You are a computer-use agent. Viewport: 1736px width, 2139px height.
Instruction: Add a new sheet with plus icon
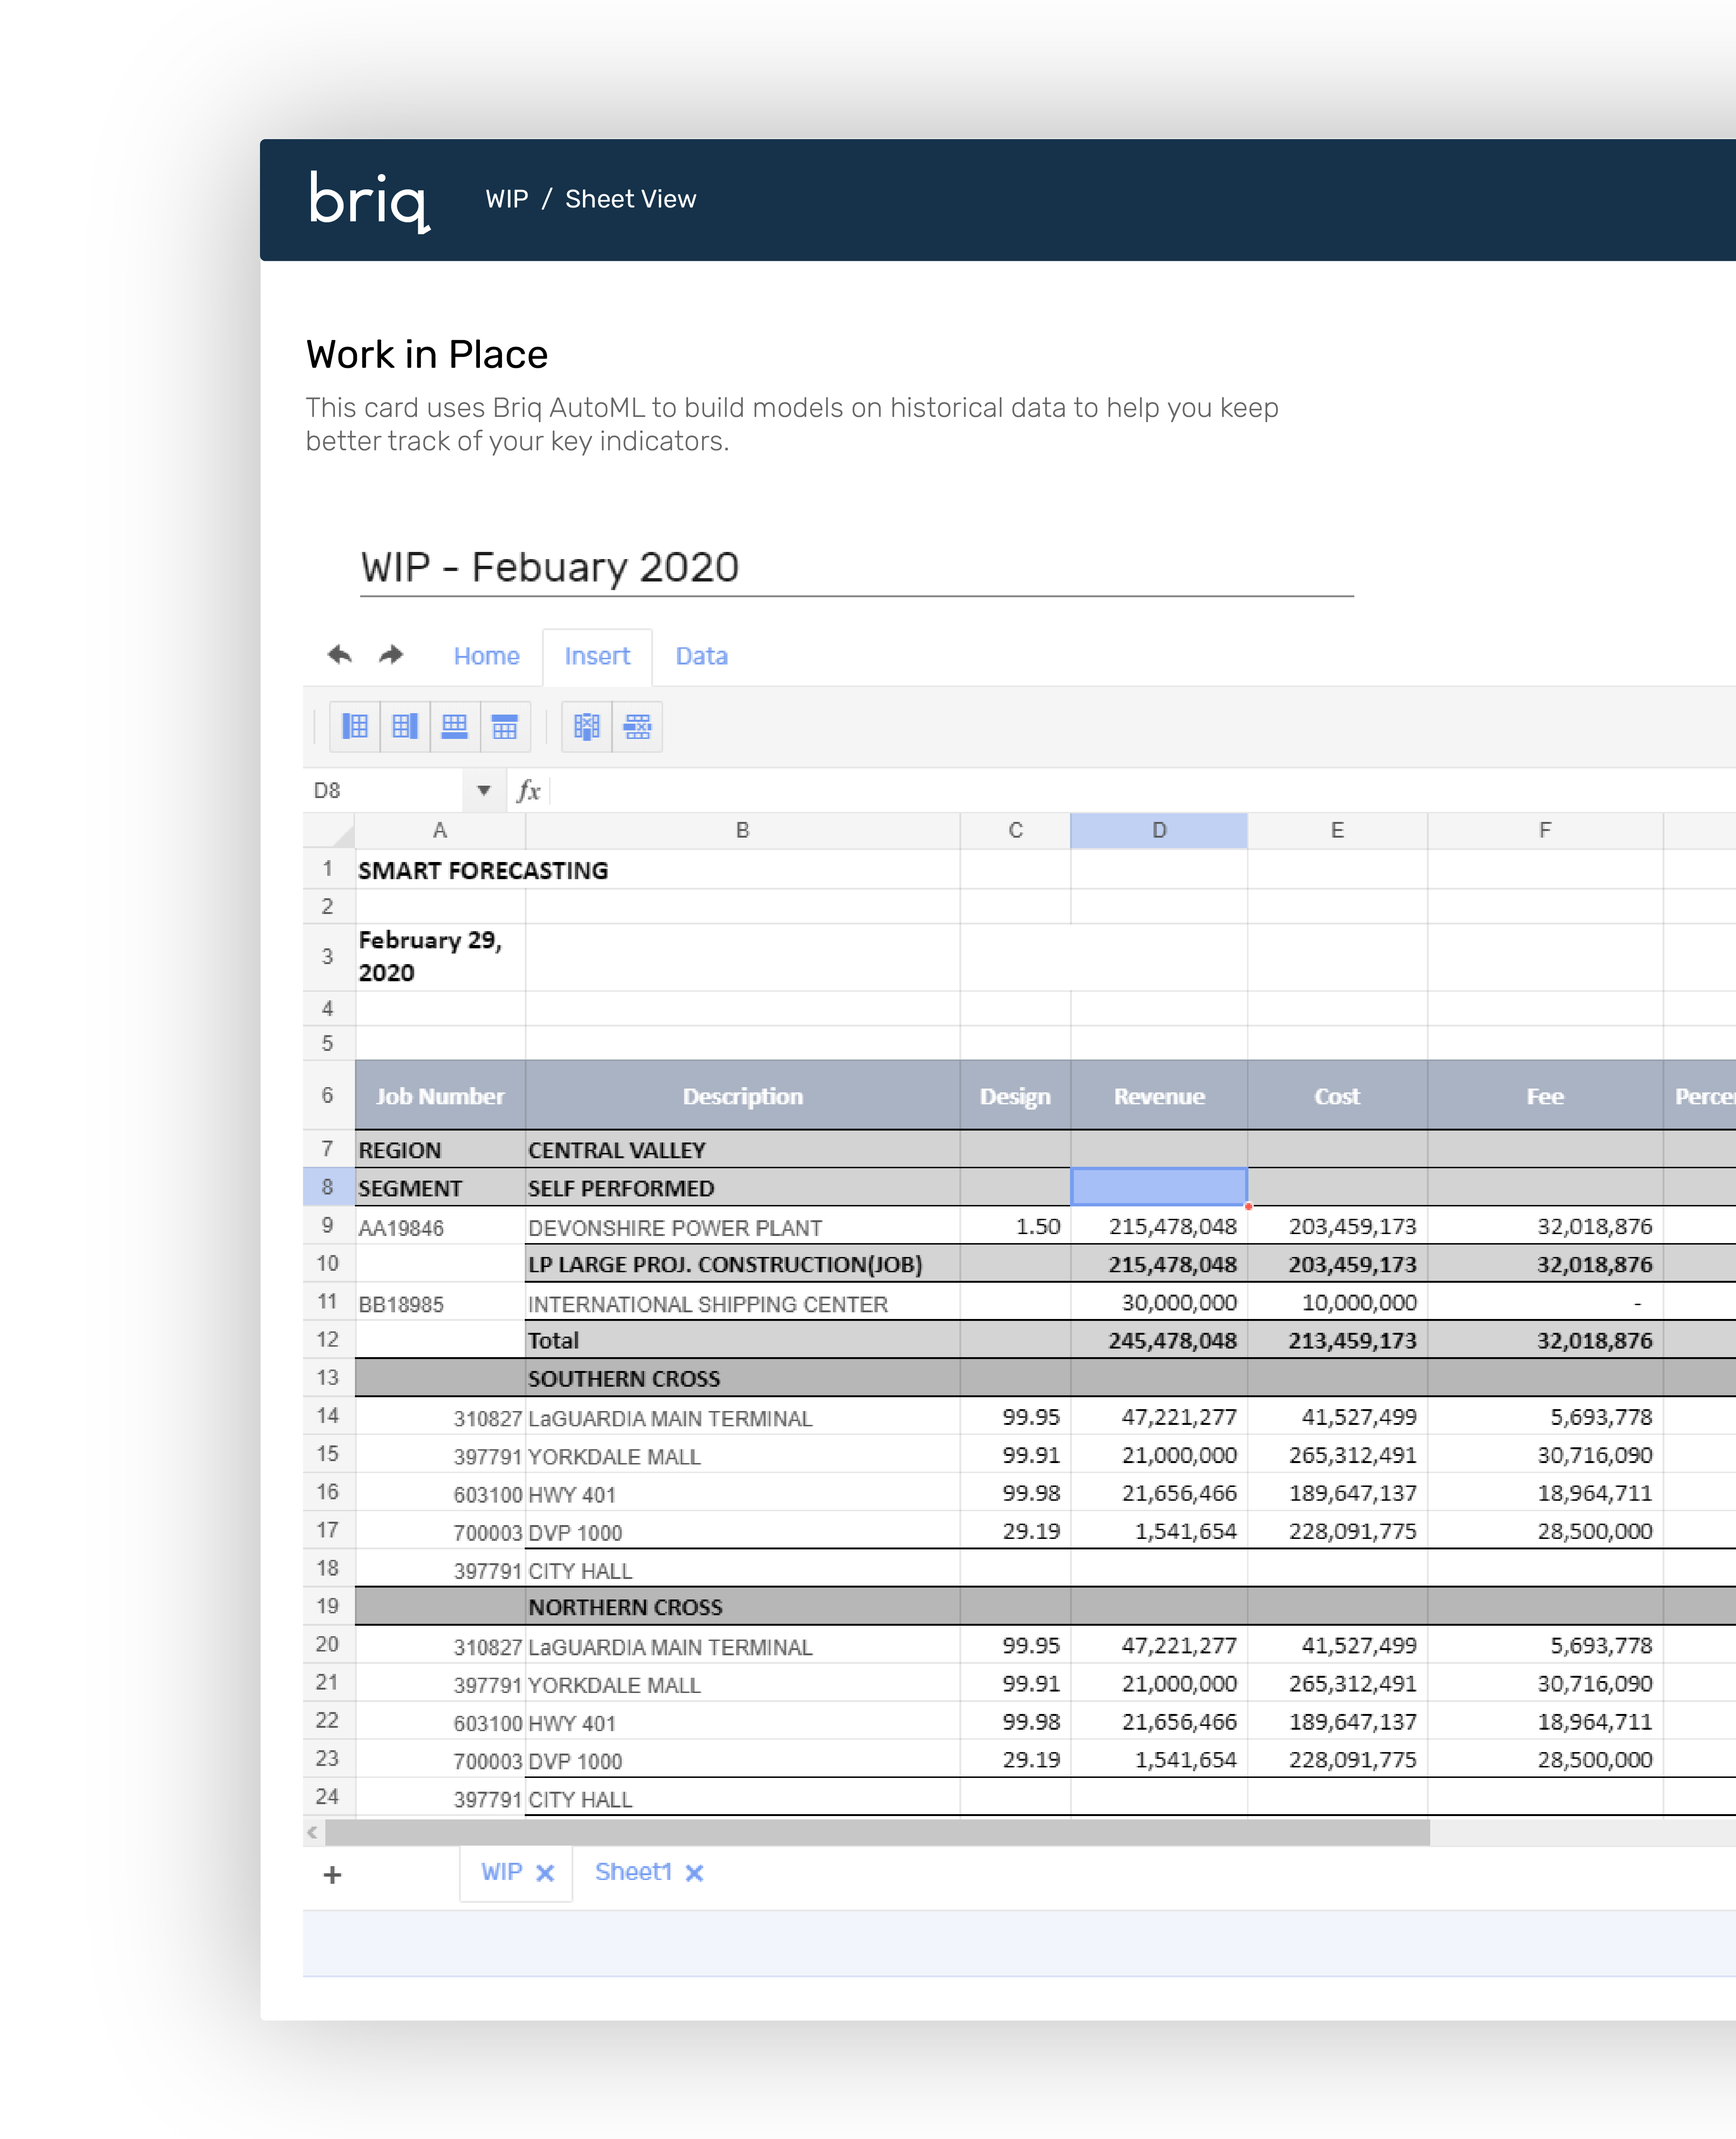coord(333,1875)
